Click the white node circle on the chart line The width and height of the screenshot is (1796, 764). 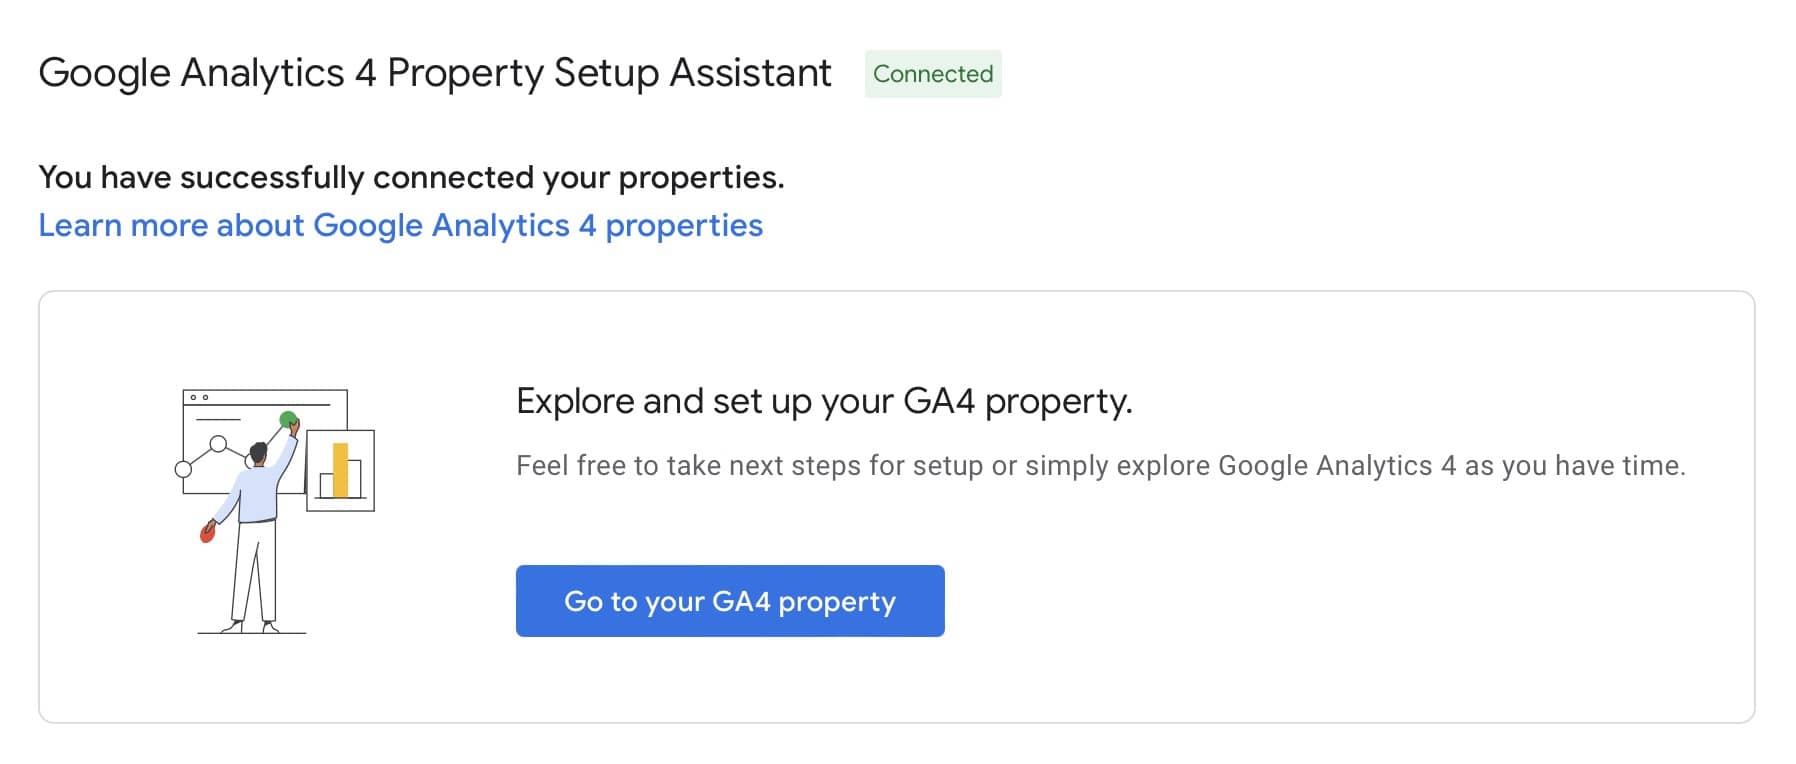[x=218, y=444]
